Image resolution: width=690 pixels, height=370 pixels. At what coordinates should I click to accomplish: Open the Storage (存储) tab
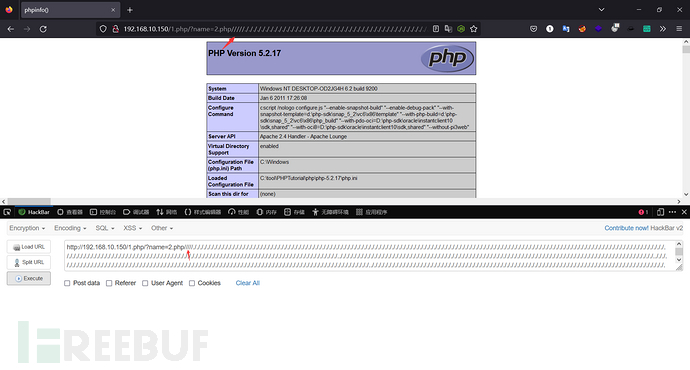click(x=294, y=212)
